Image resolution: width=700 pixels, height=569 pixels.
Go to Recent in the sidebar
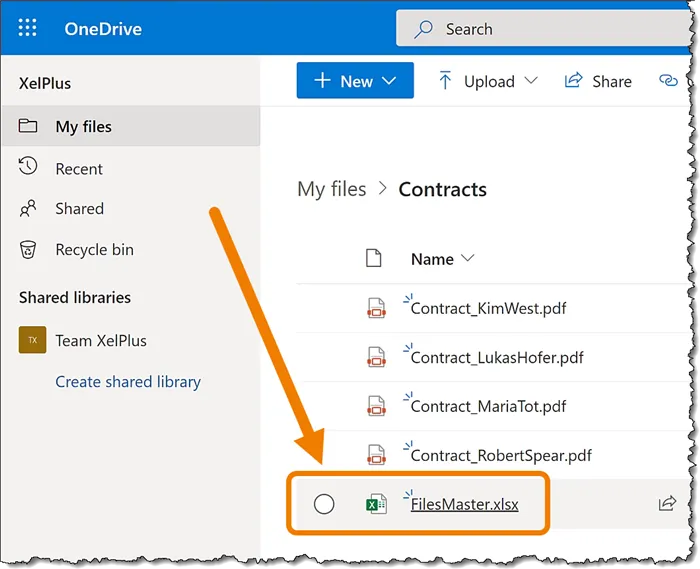click(x=79, y=169)
